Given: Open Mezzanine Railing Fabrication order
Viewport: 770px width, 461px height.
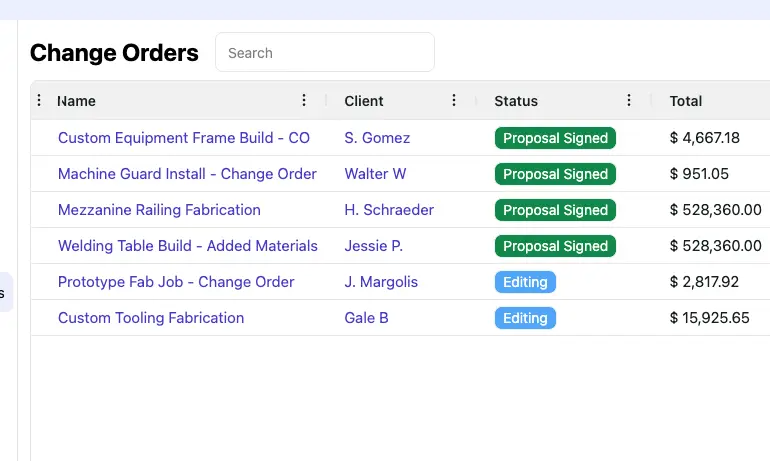Looking at the screenshot, I should (x=159, y=210).
